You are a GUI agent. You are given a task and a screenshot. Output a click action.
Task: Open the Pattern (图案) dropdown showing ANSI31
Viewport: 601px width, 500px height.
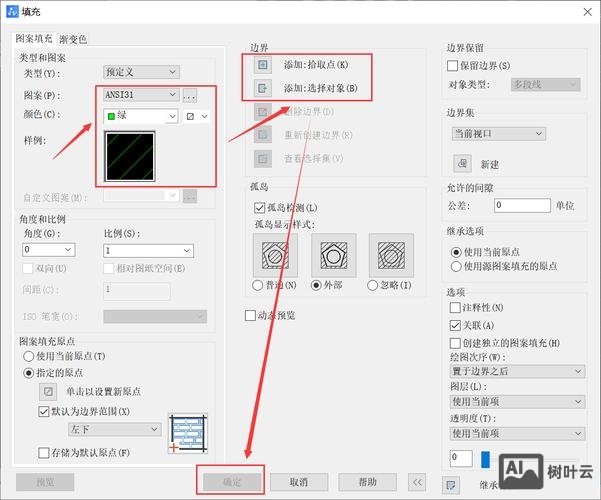[141, 95]
